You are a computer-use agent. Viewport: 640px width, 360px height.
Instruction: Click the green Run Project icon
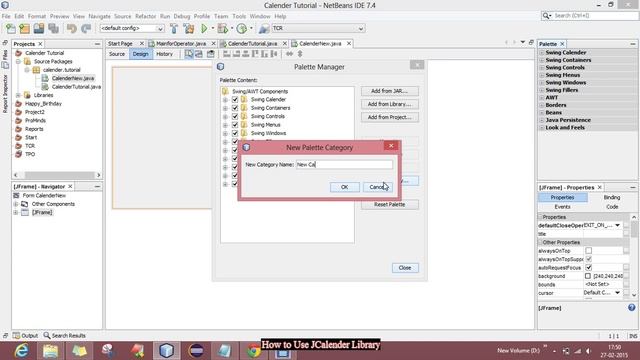pyautogui.click(x=204, y=28)
